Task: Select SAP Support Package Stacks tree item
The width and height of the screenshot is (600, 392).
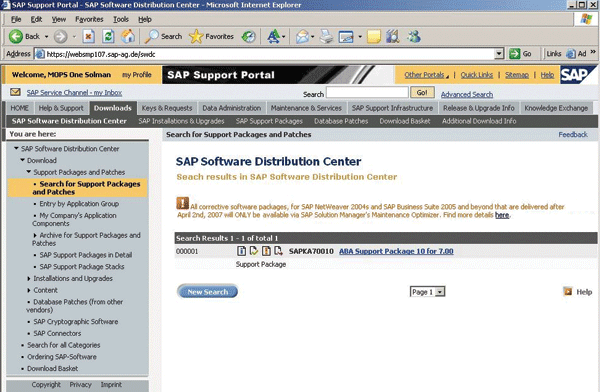Action: pos(82,267)
